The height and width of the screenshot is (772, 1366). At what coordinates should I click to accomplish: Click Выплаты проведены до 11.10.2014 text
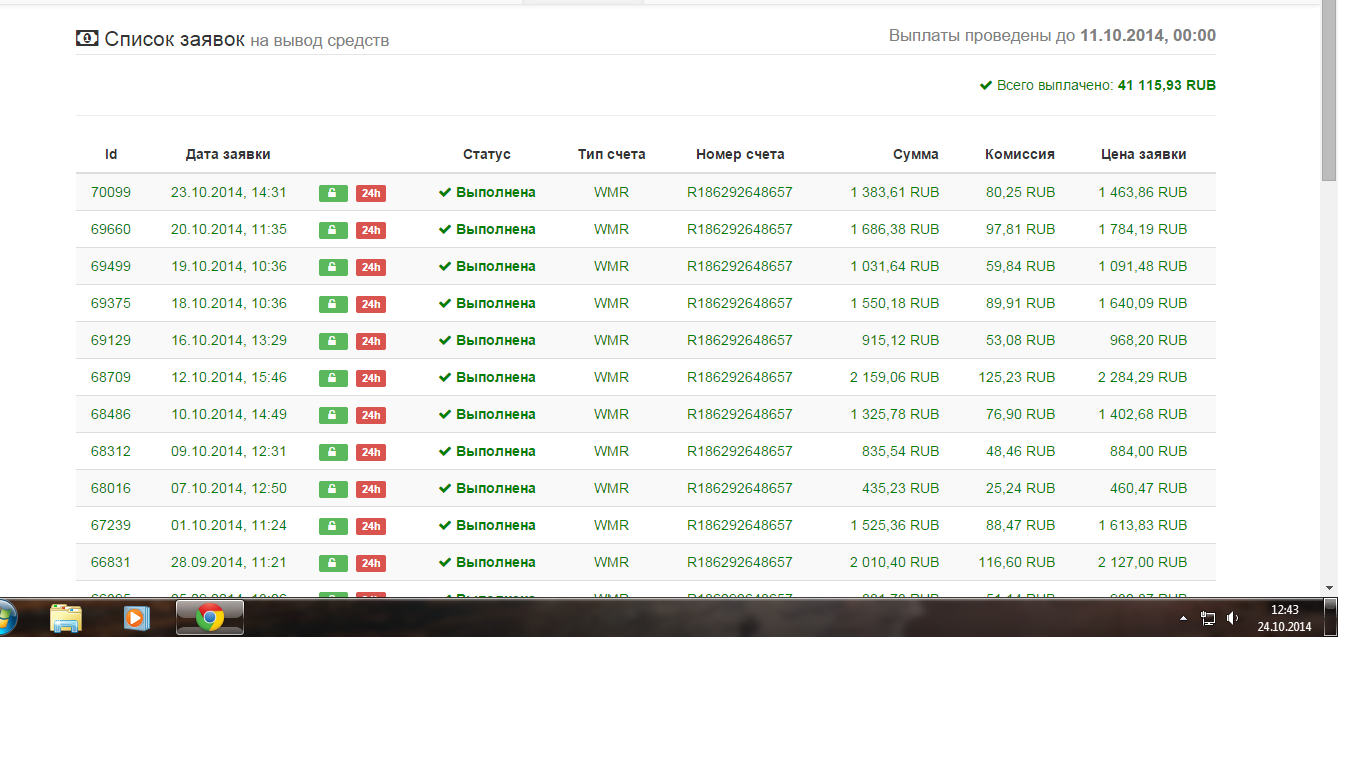coord(1052,36)
